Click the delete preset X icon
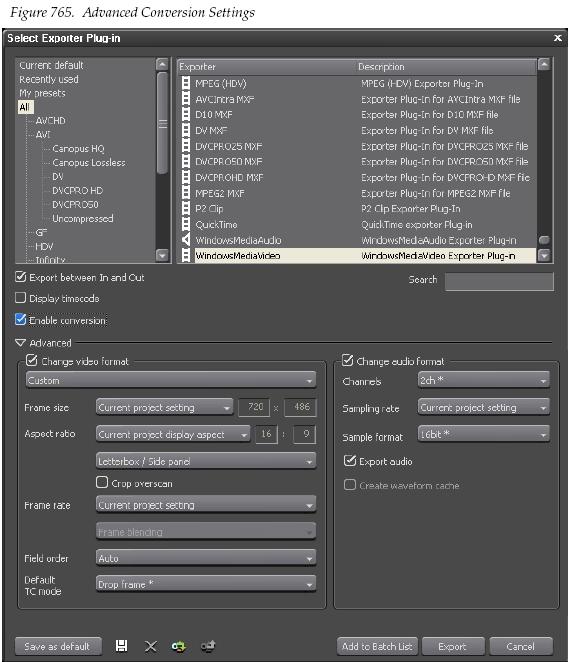The width and height of the screenshot is (570, 662). point(150,646)
